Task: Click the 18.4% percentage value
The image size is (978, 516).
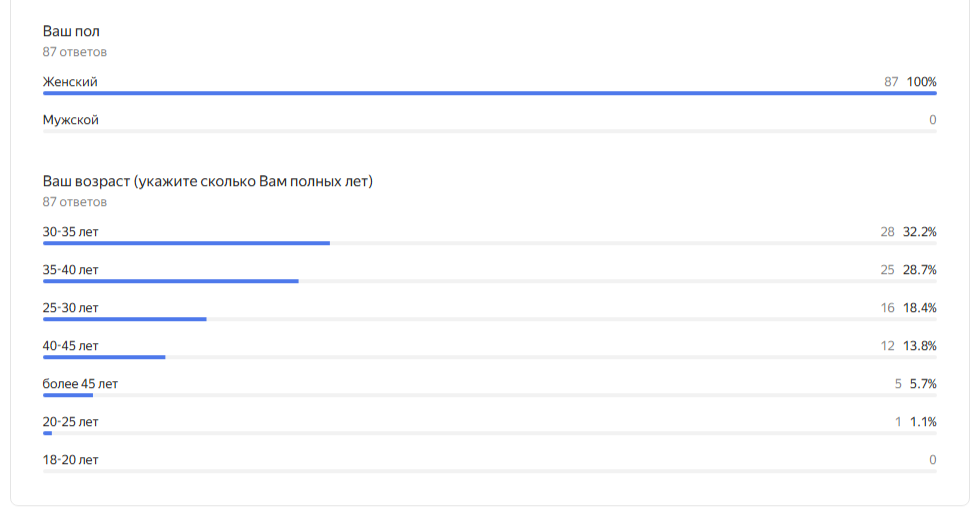Action: tap(919, 308)
